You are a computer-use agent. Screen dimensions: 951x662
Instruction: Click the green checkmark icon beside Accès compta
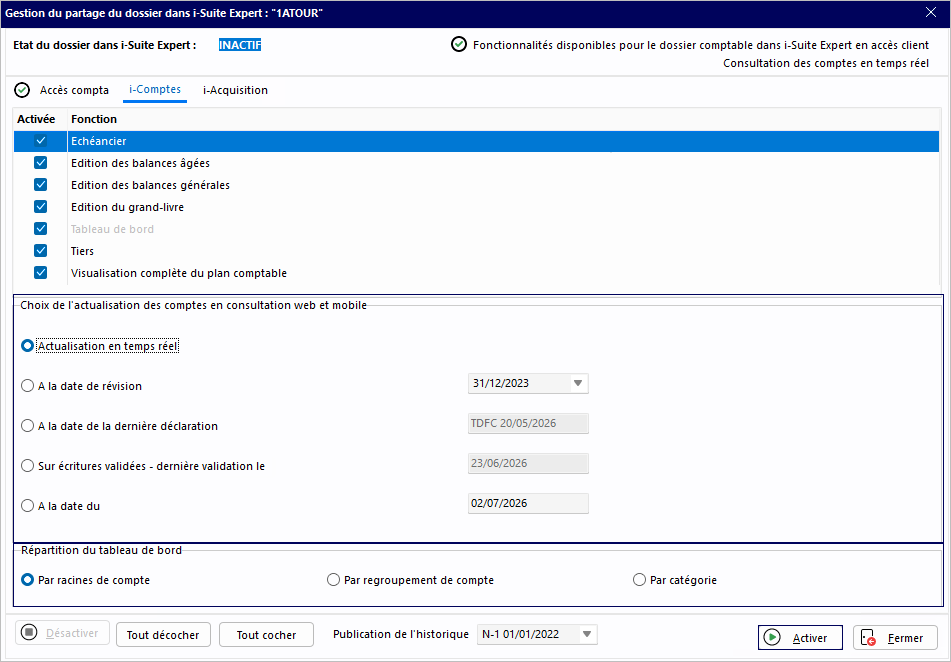click(x=22, y=90)
